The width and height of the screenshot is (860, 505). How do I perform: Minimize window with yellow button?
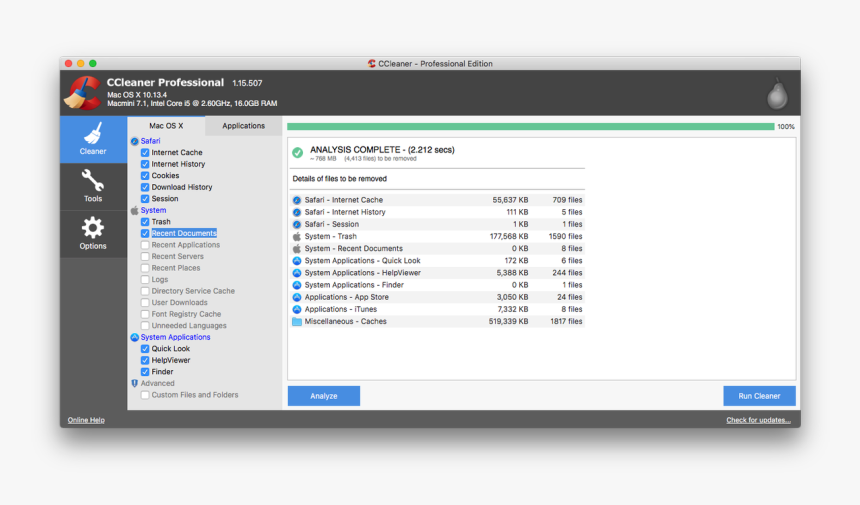pyautogui.click(x=81, y=64)
